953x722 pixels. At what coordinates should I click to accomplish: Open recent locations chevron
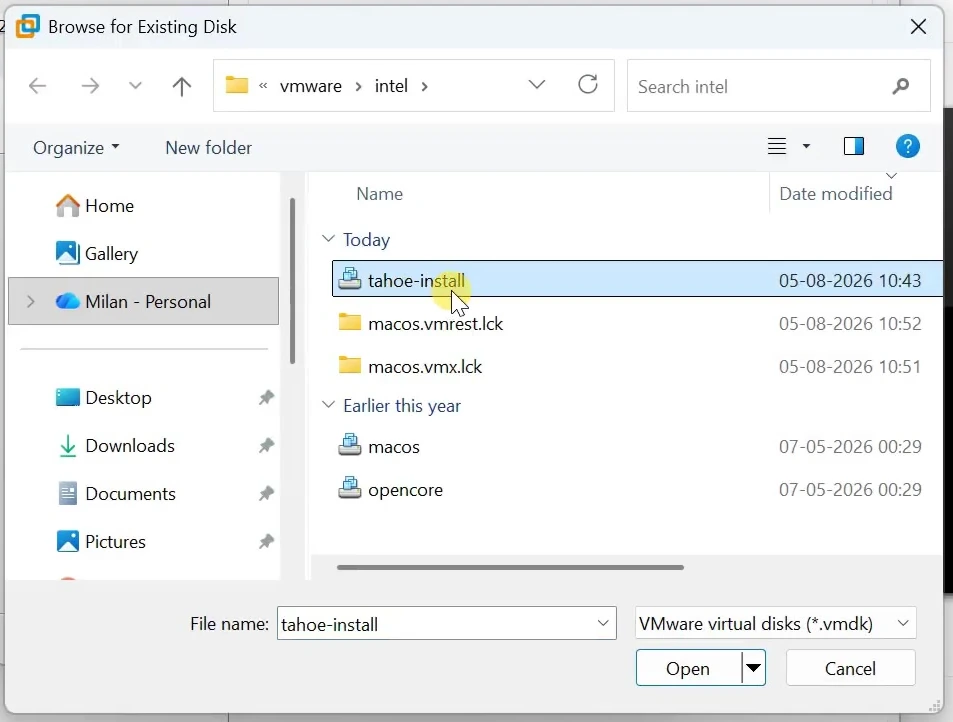135,86
